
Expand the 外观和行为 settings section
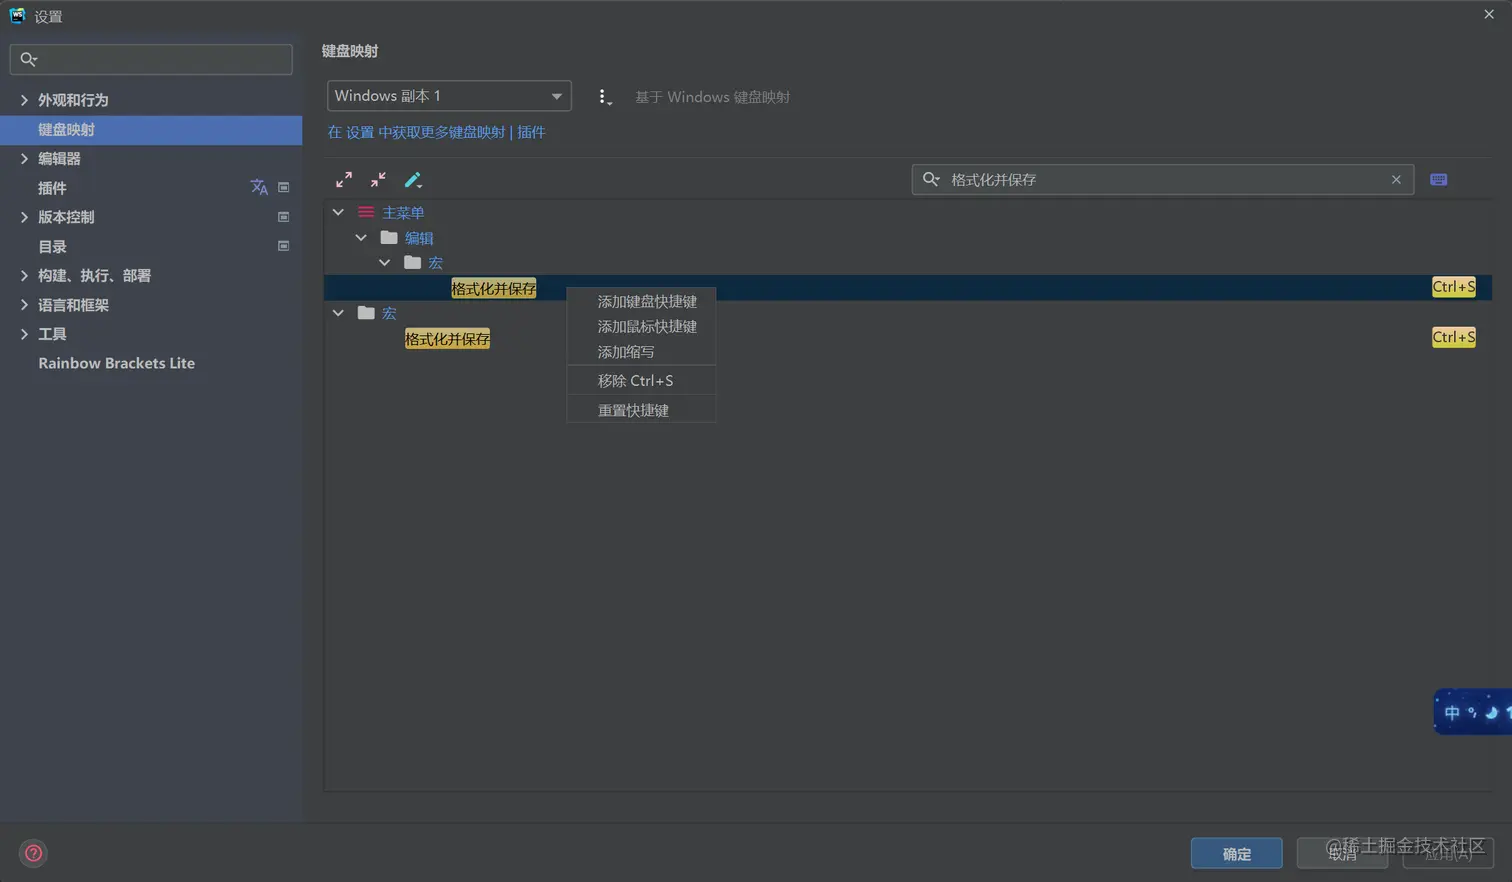click(24, 100)
